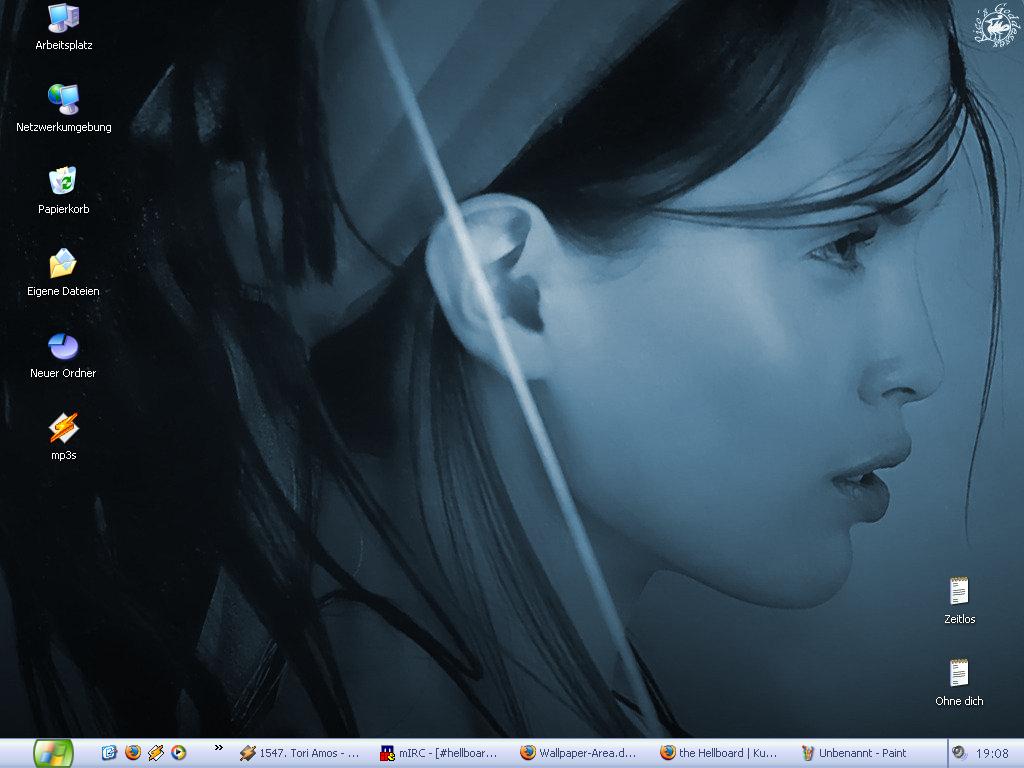The image size is (1024, 768).
Task: Switch to the Wallpaper-Area Firefox taskbar item
Action: 581,753
